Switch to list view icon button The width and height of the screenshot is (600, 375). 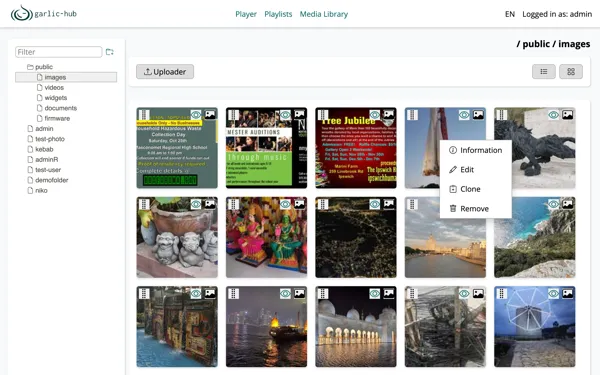(x=544, y=72)
